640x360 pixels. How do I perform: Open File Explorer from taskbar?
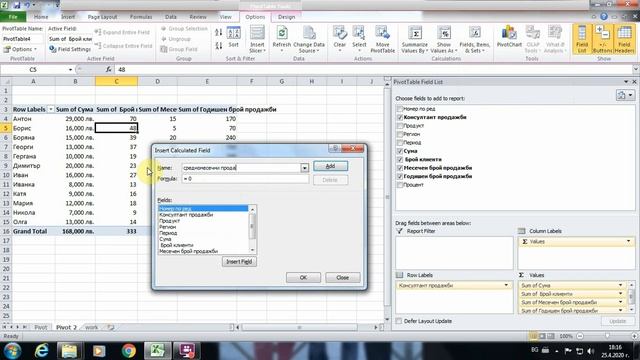(x=69, y=351)
